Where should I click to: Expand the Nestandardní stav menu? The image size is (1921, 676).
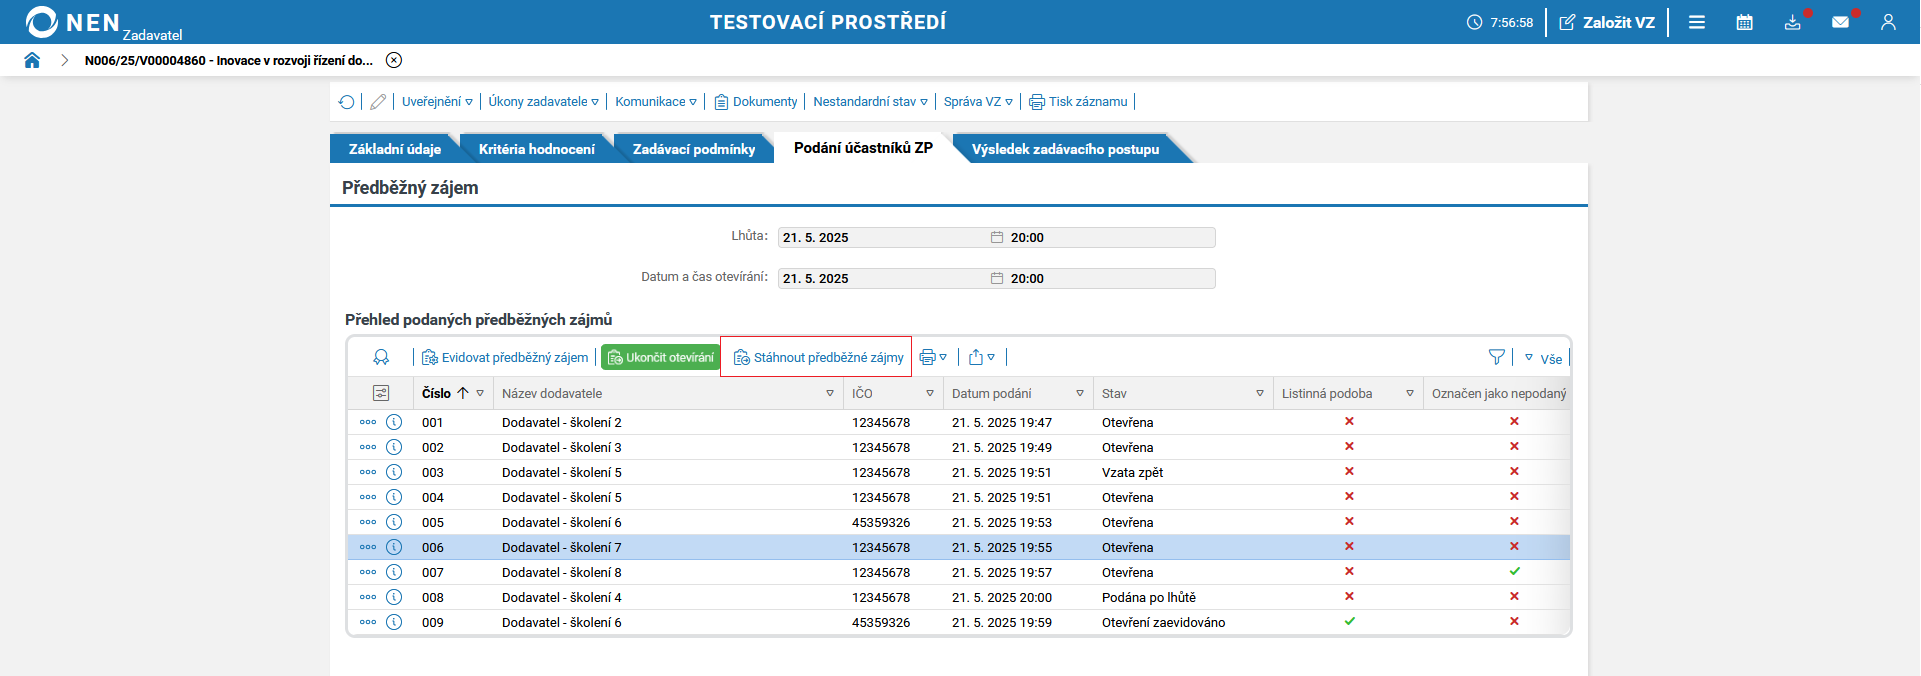pos(870,102)
